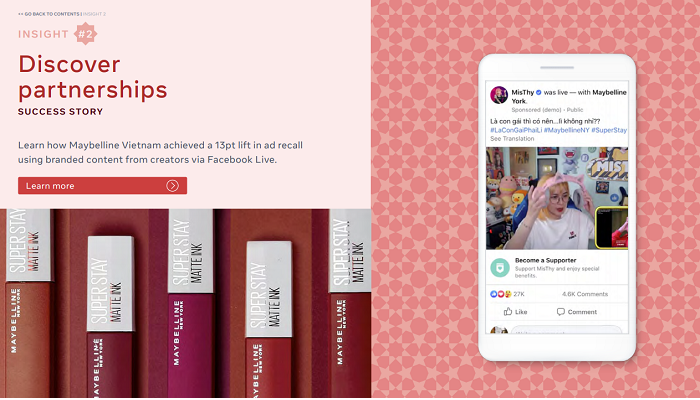Click the Go Back to Contents link

[49, 14]
